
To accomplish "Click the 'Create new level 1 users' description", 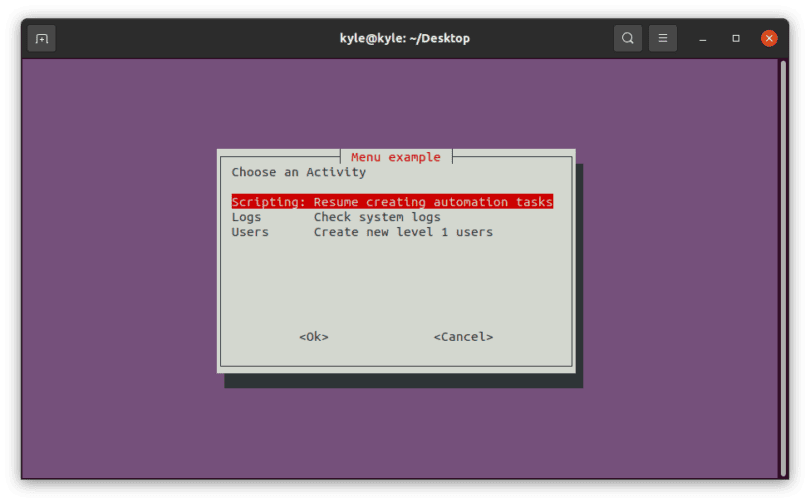I will [403, 232].
